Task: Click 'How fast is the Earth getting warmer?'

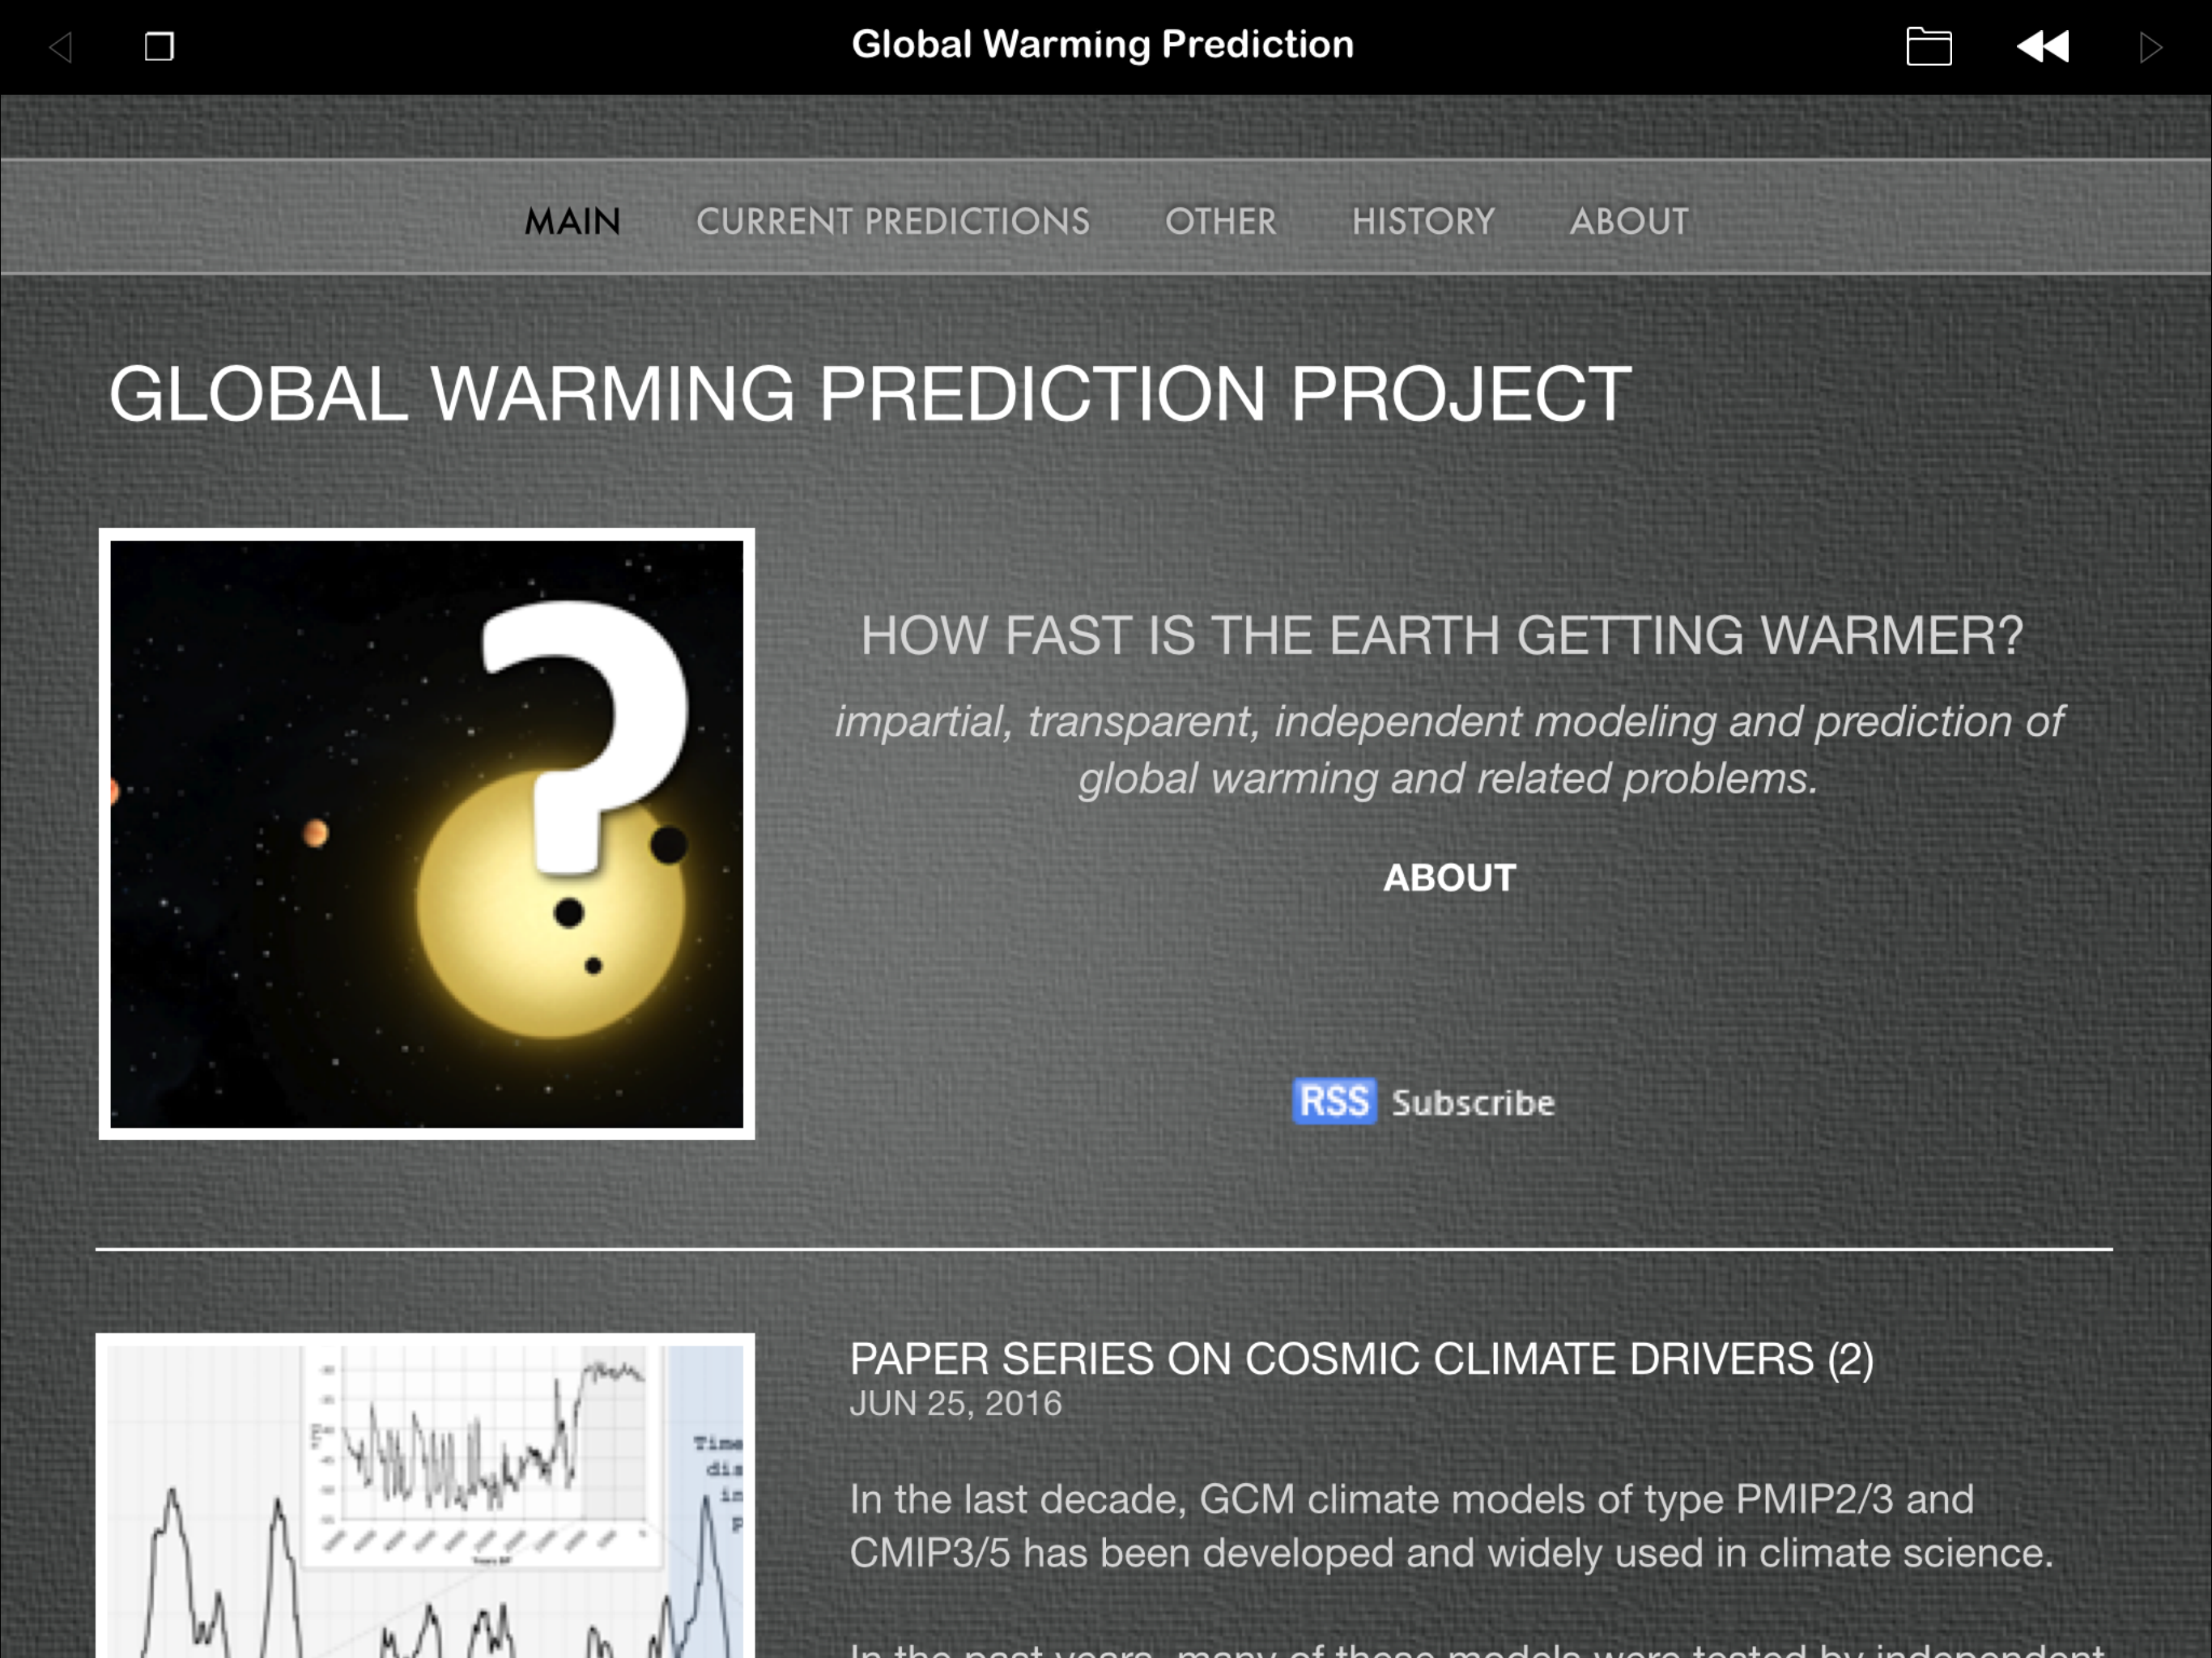Action: tap(1442, 636)
